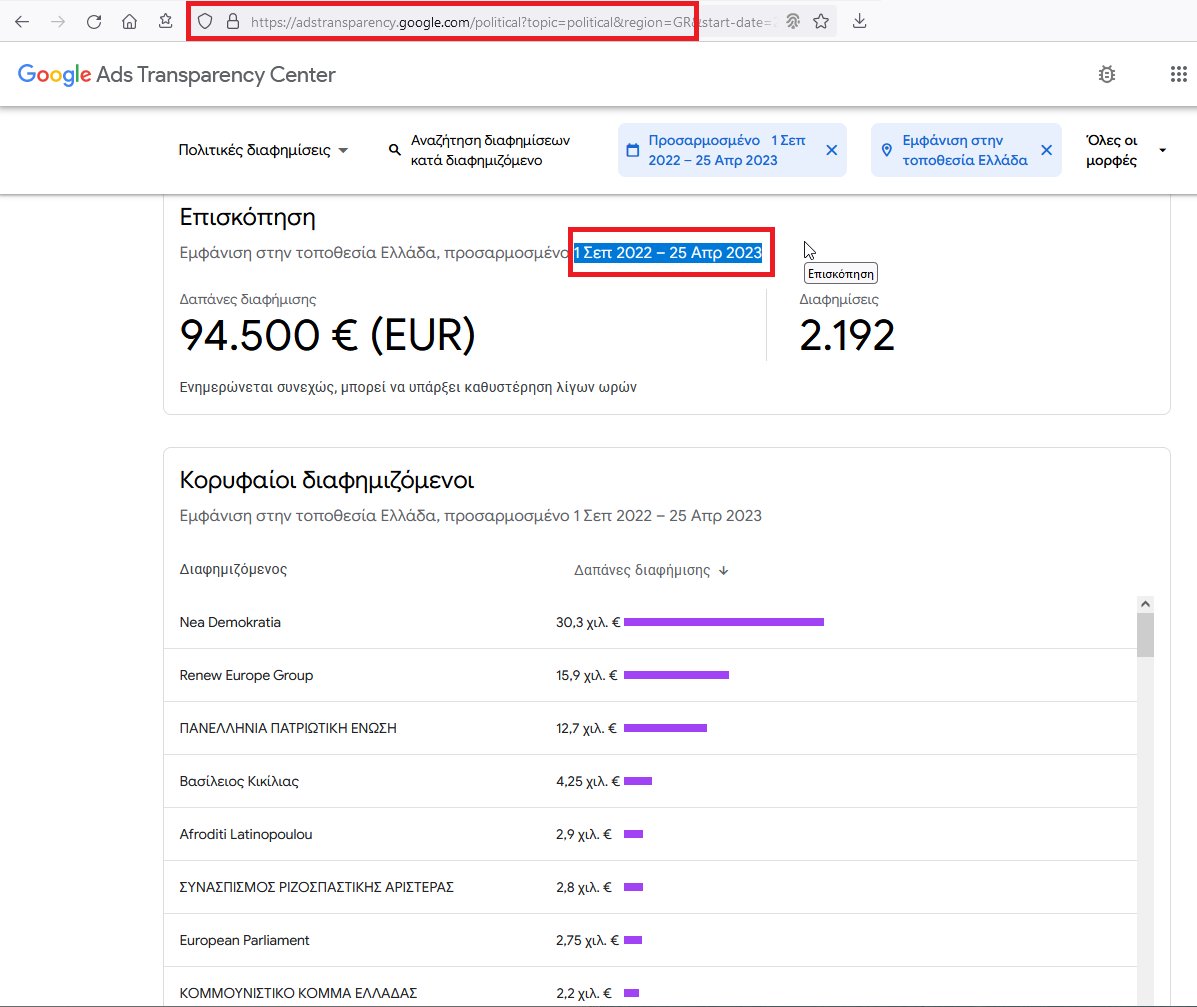Click the location pin icon

click(886, 150)
